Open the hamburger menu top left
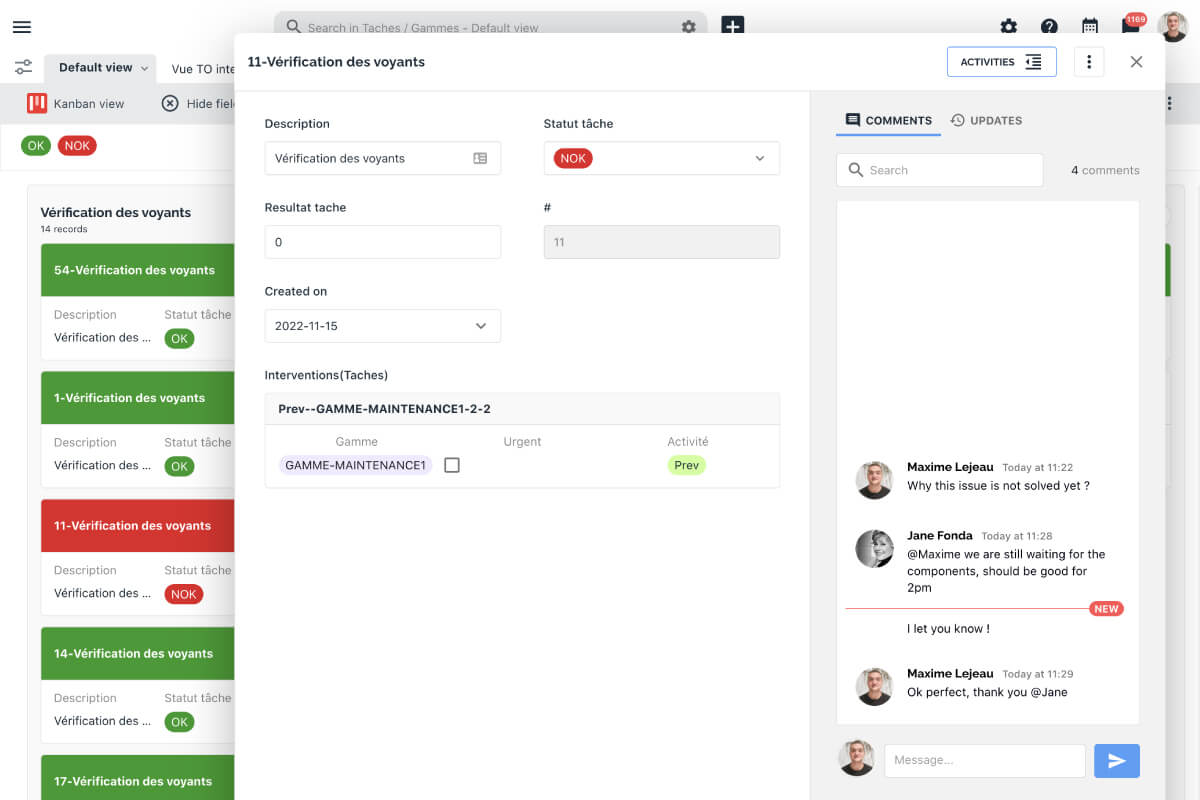Image resolution: width=1200 pixels, height=800 pixels. [22, 27]
